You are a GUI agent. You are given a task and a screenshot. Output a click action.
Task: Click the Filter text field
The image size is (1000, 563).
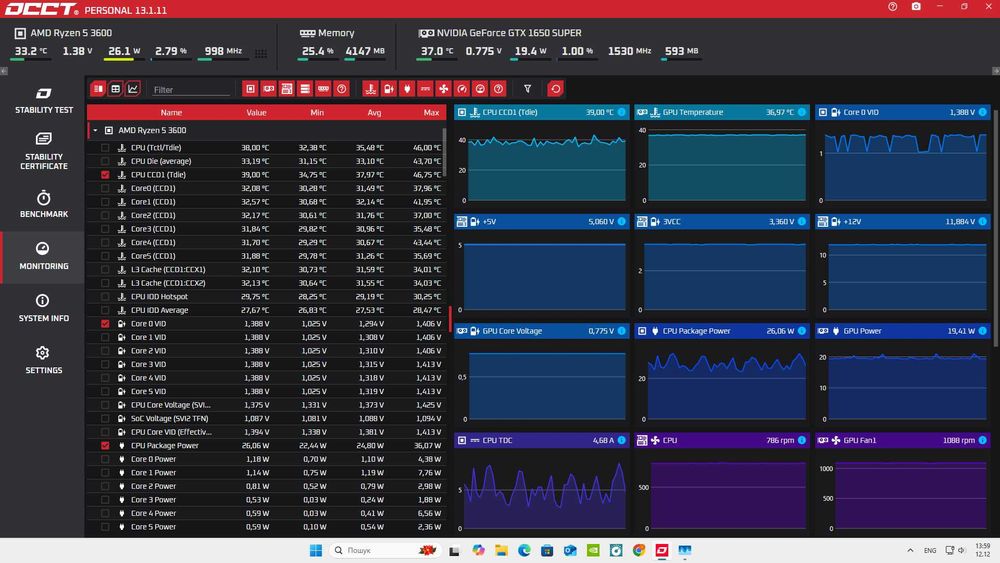190,90
